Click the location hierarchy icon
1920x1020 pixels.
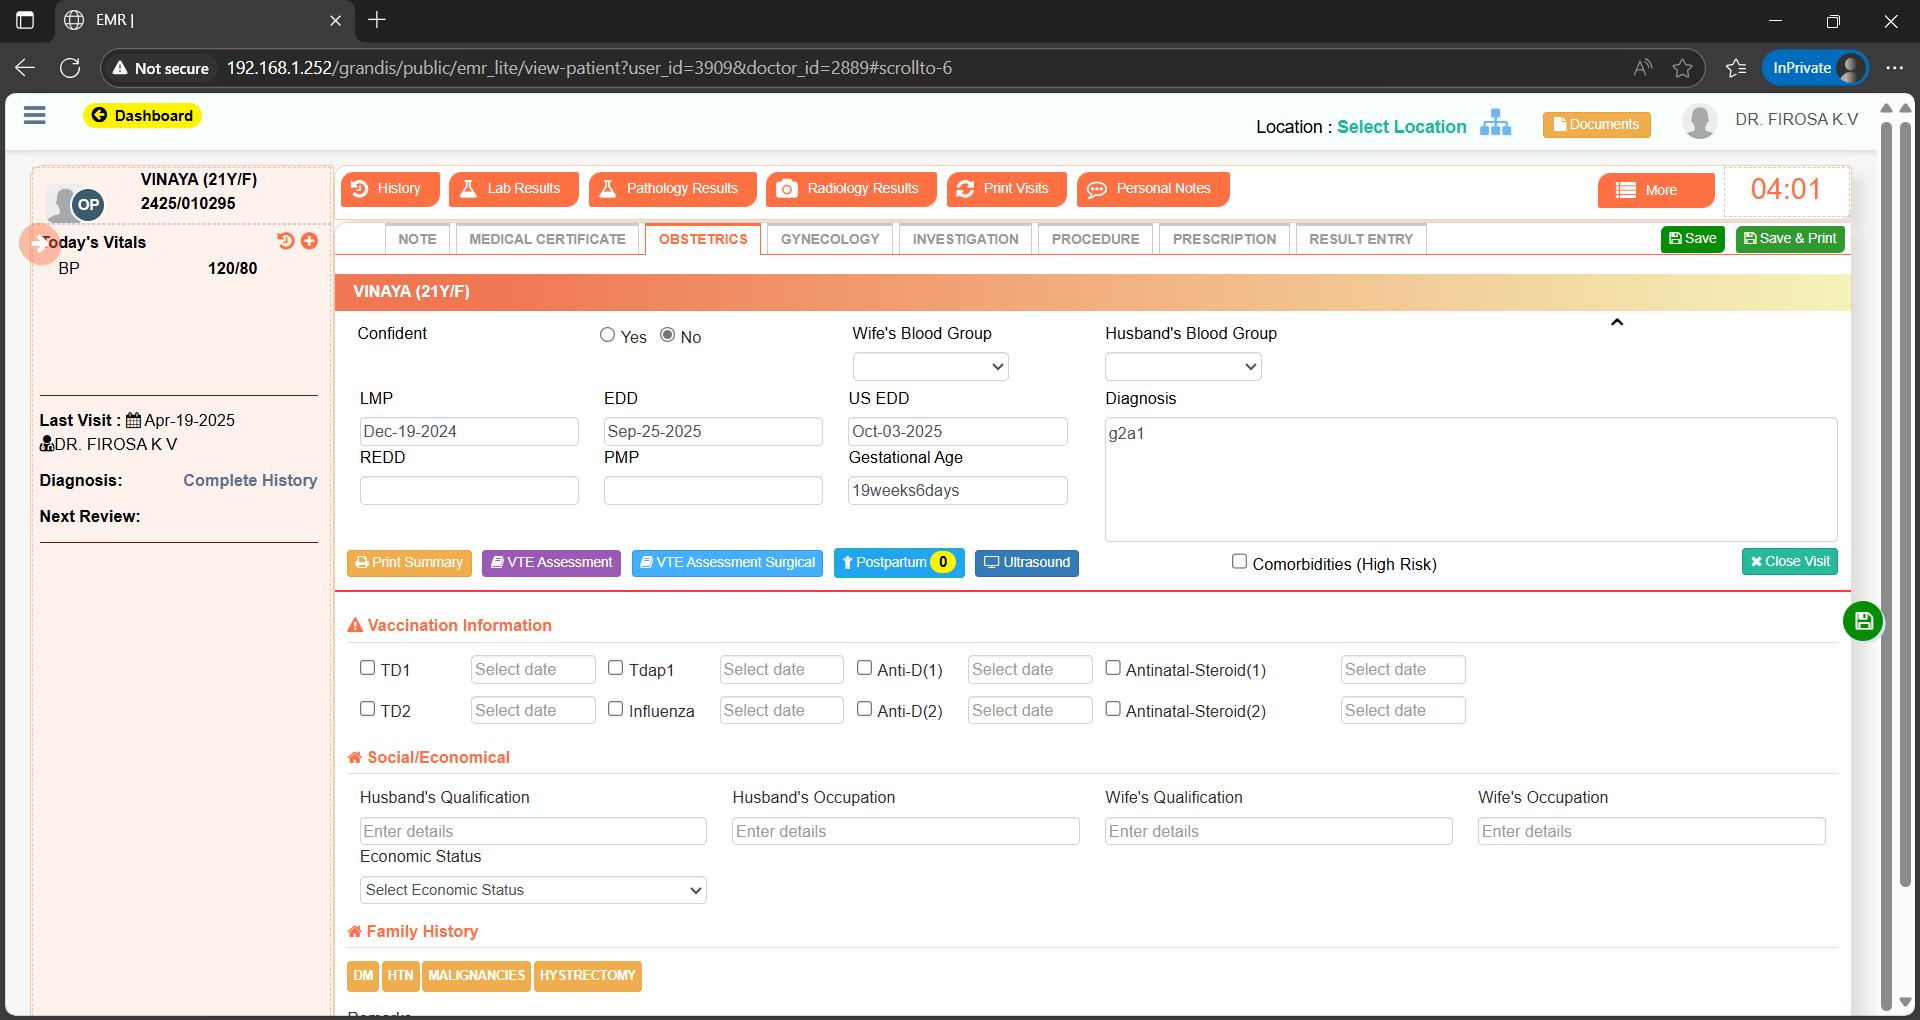1495,123
